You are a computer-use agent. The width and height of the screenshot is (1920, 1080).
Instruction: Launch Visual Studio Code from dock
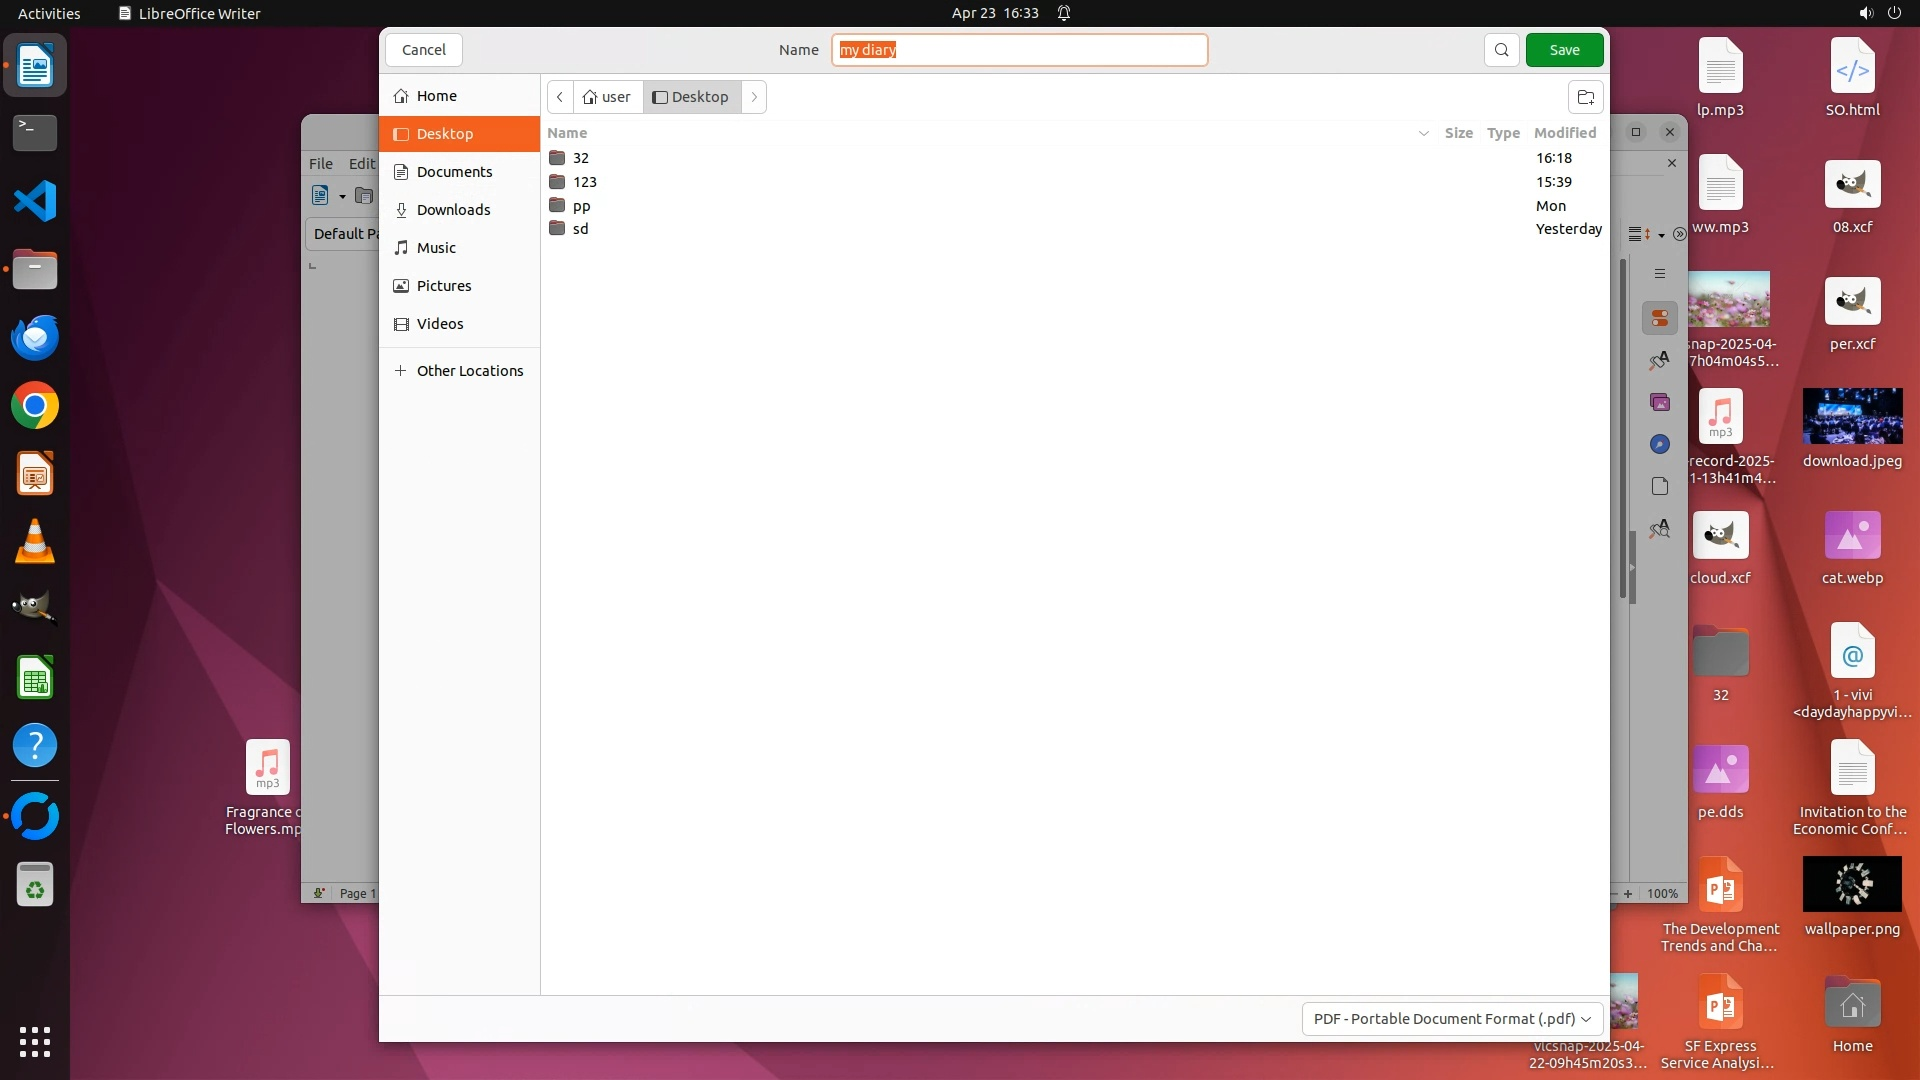tap(35, 201)
